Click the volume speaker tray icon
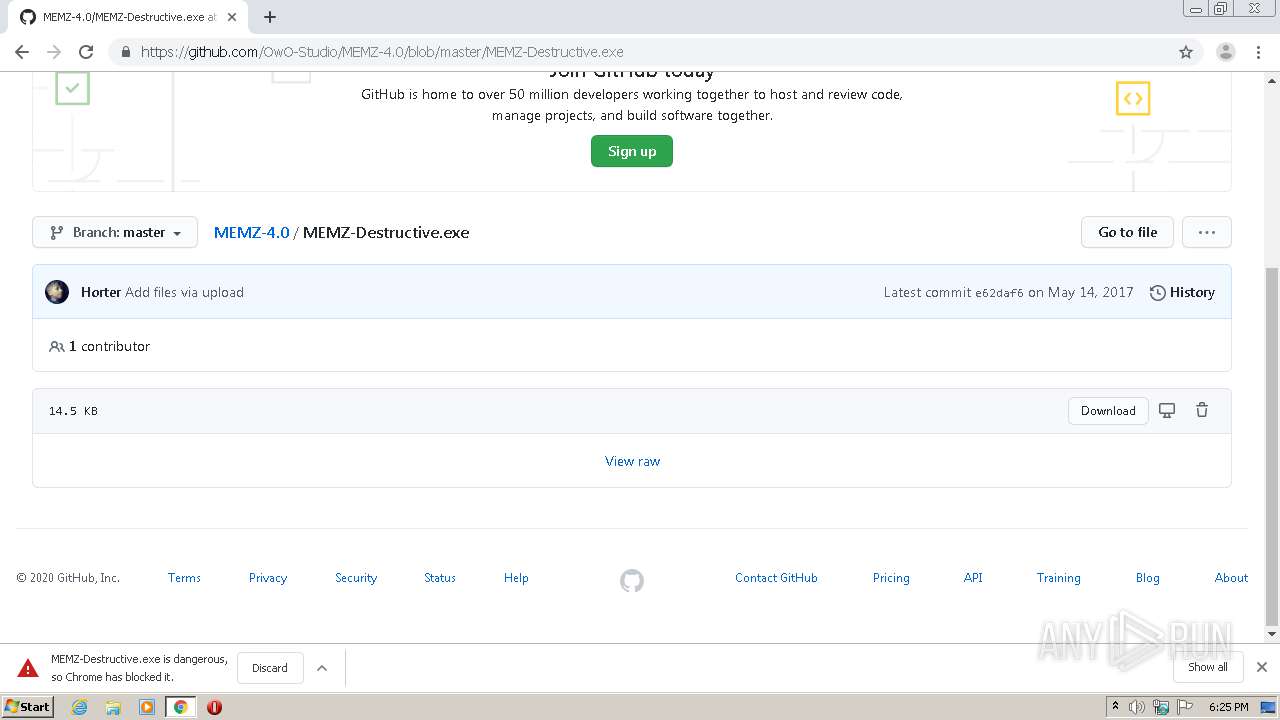 click(1137, 707)
